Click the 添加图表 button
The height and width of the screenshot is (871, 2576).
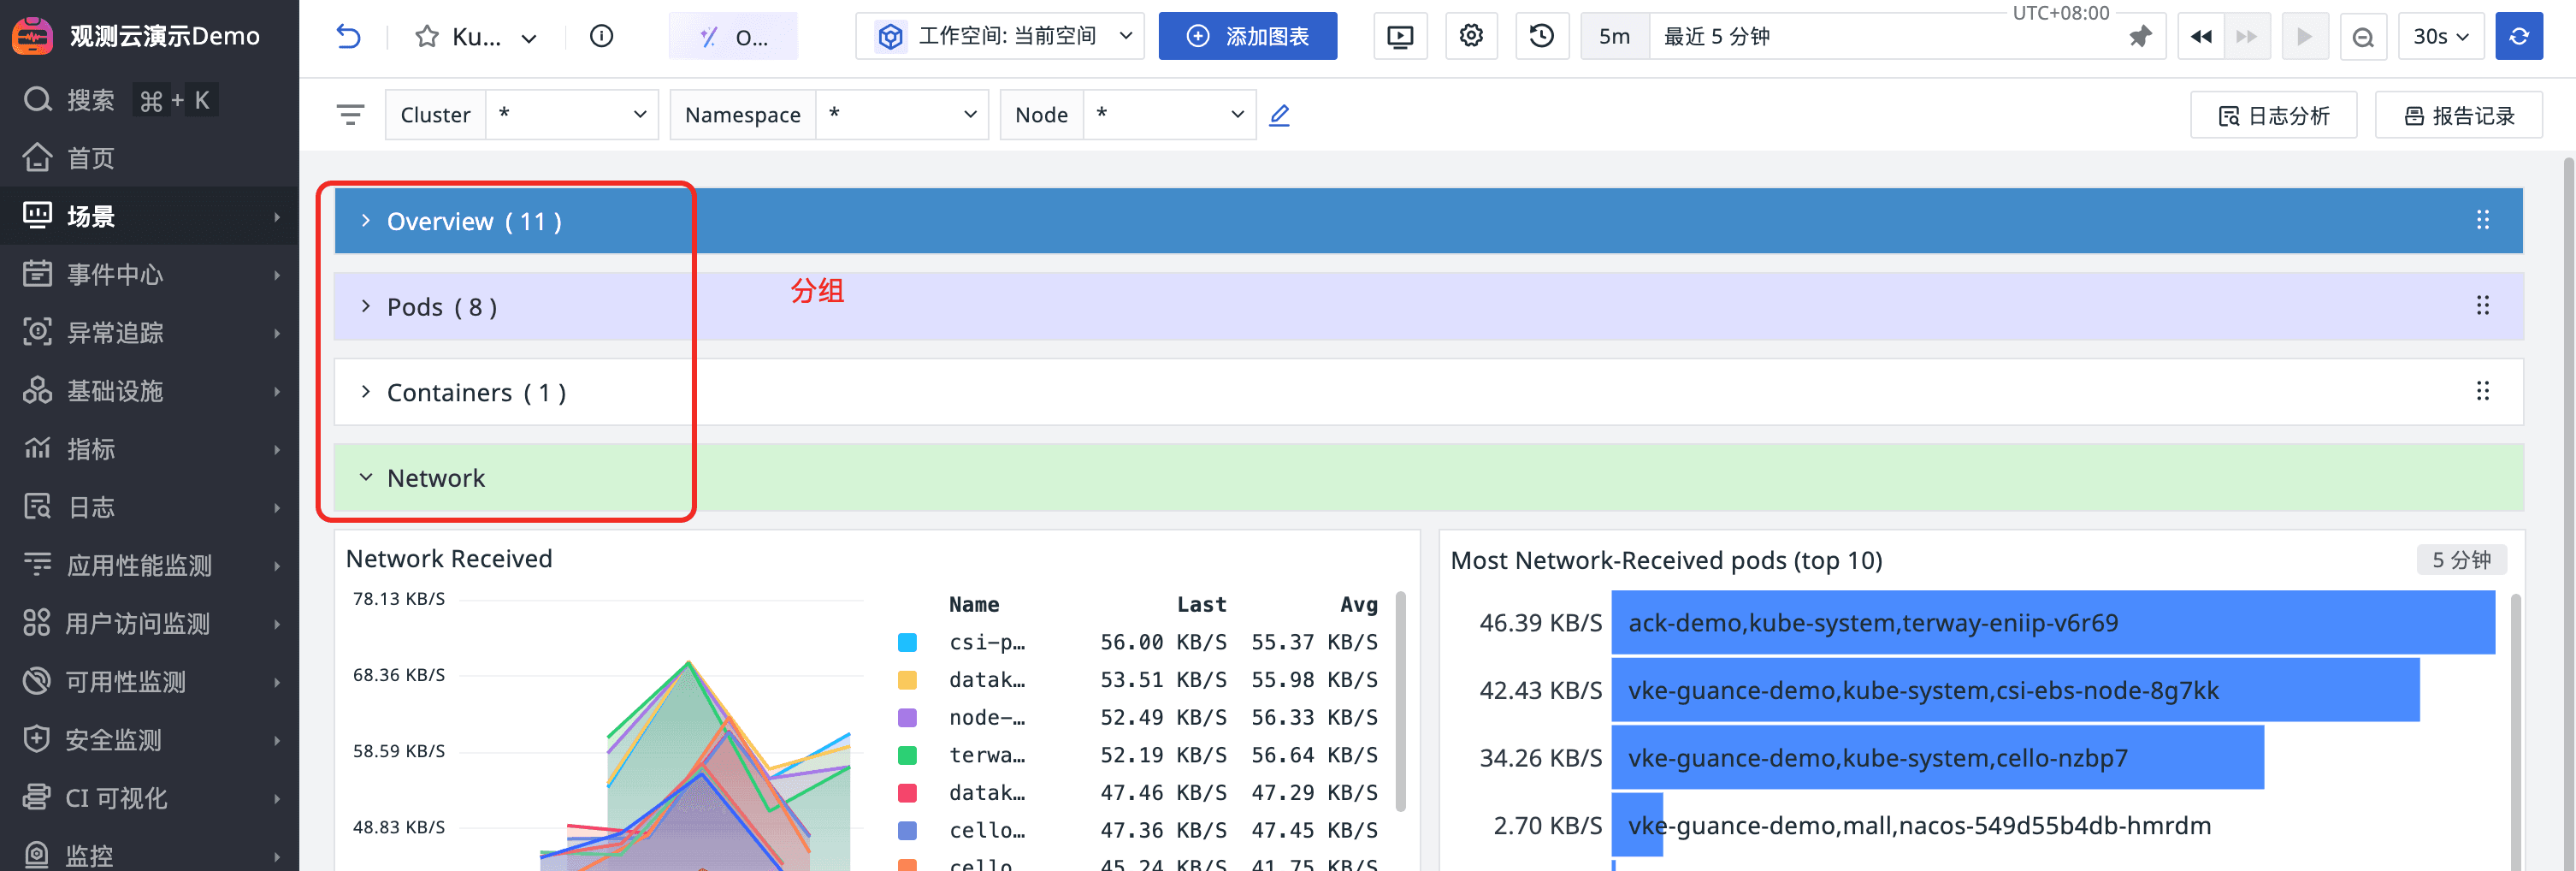click(x=1247, y=37)
